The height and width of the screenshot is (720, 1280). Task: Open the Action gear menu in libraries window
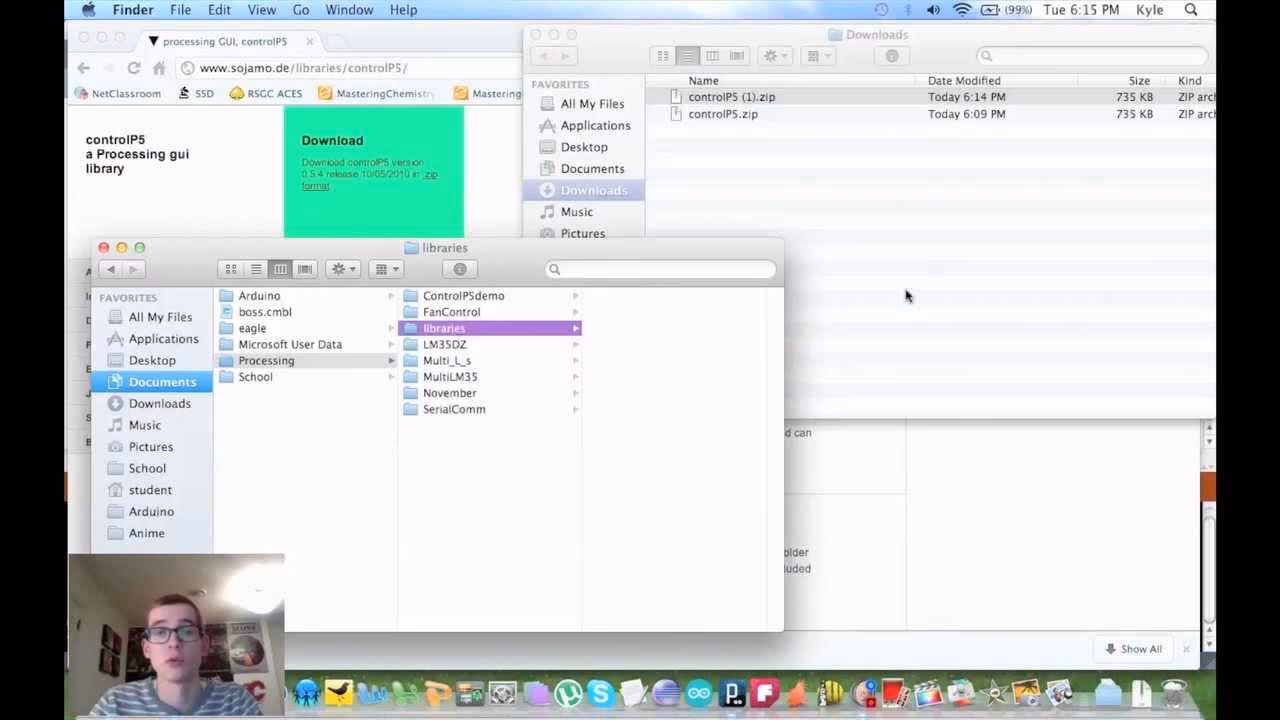point(342,268)
